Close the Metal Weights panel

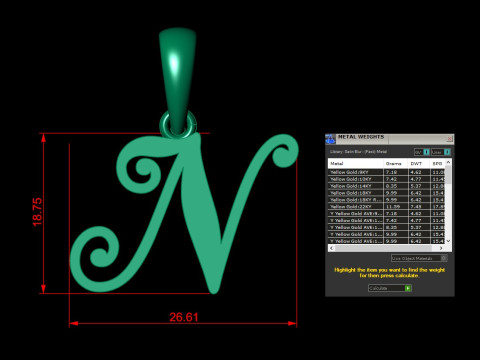[449, 138]
